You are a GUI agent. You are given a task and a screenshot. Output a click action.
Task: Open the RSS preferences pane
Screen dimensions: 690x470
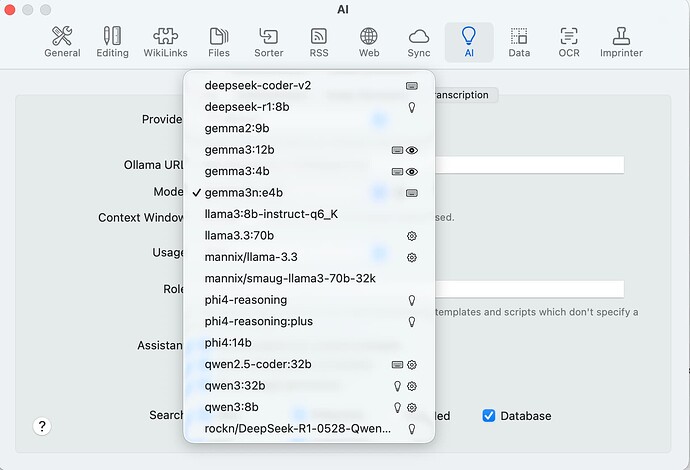[319, 42]
